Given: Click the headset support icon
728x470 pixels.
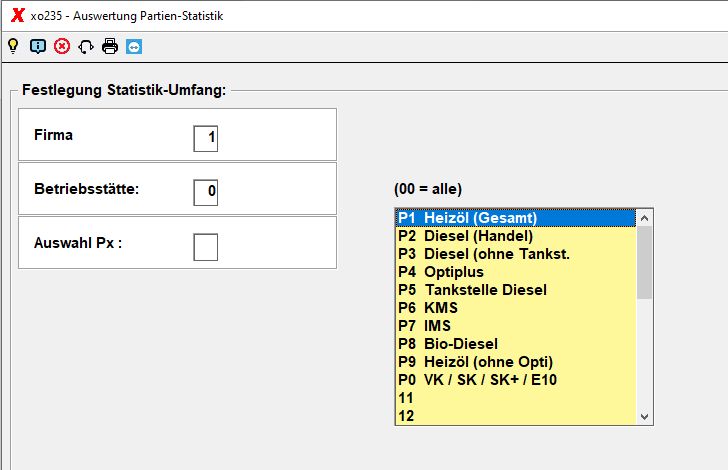Looking at the screenshot, I should tap(86, 47).
